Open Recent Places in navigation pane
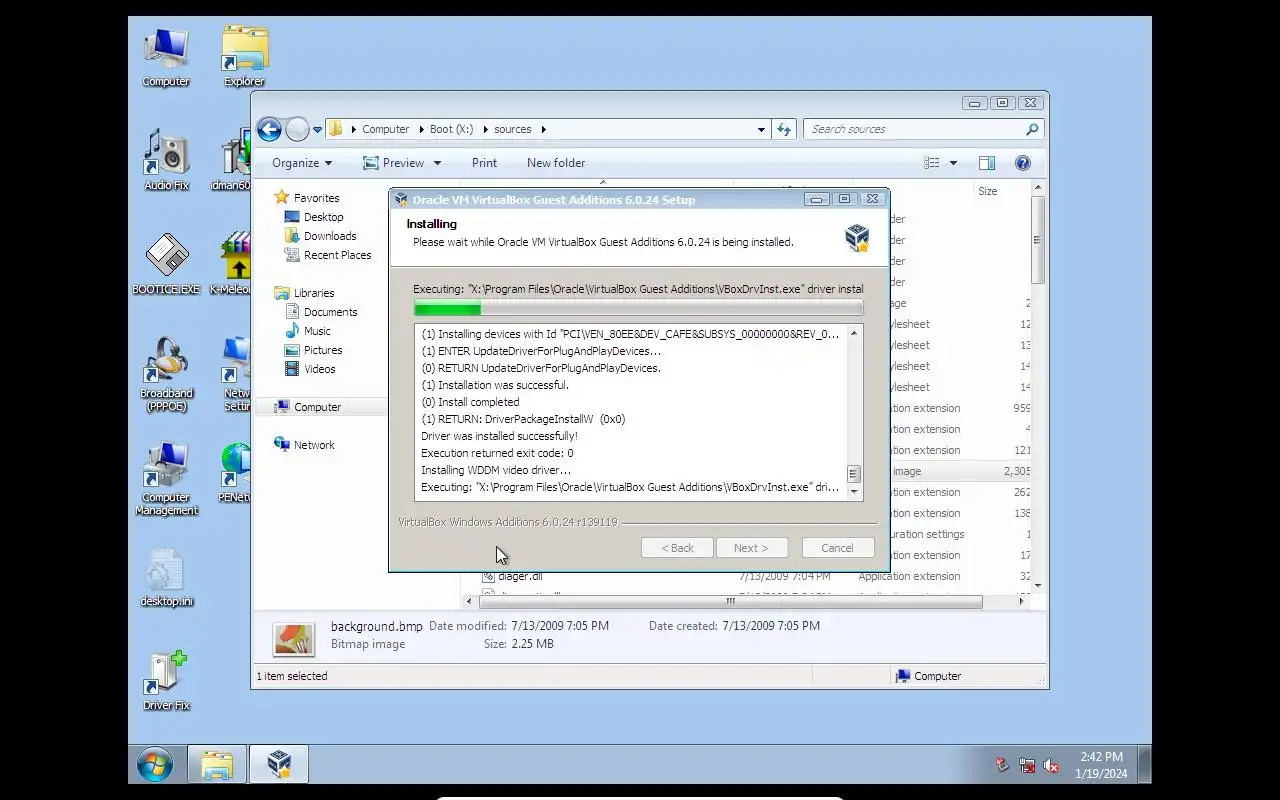 coord(337,255)
